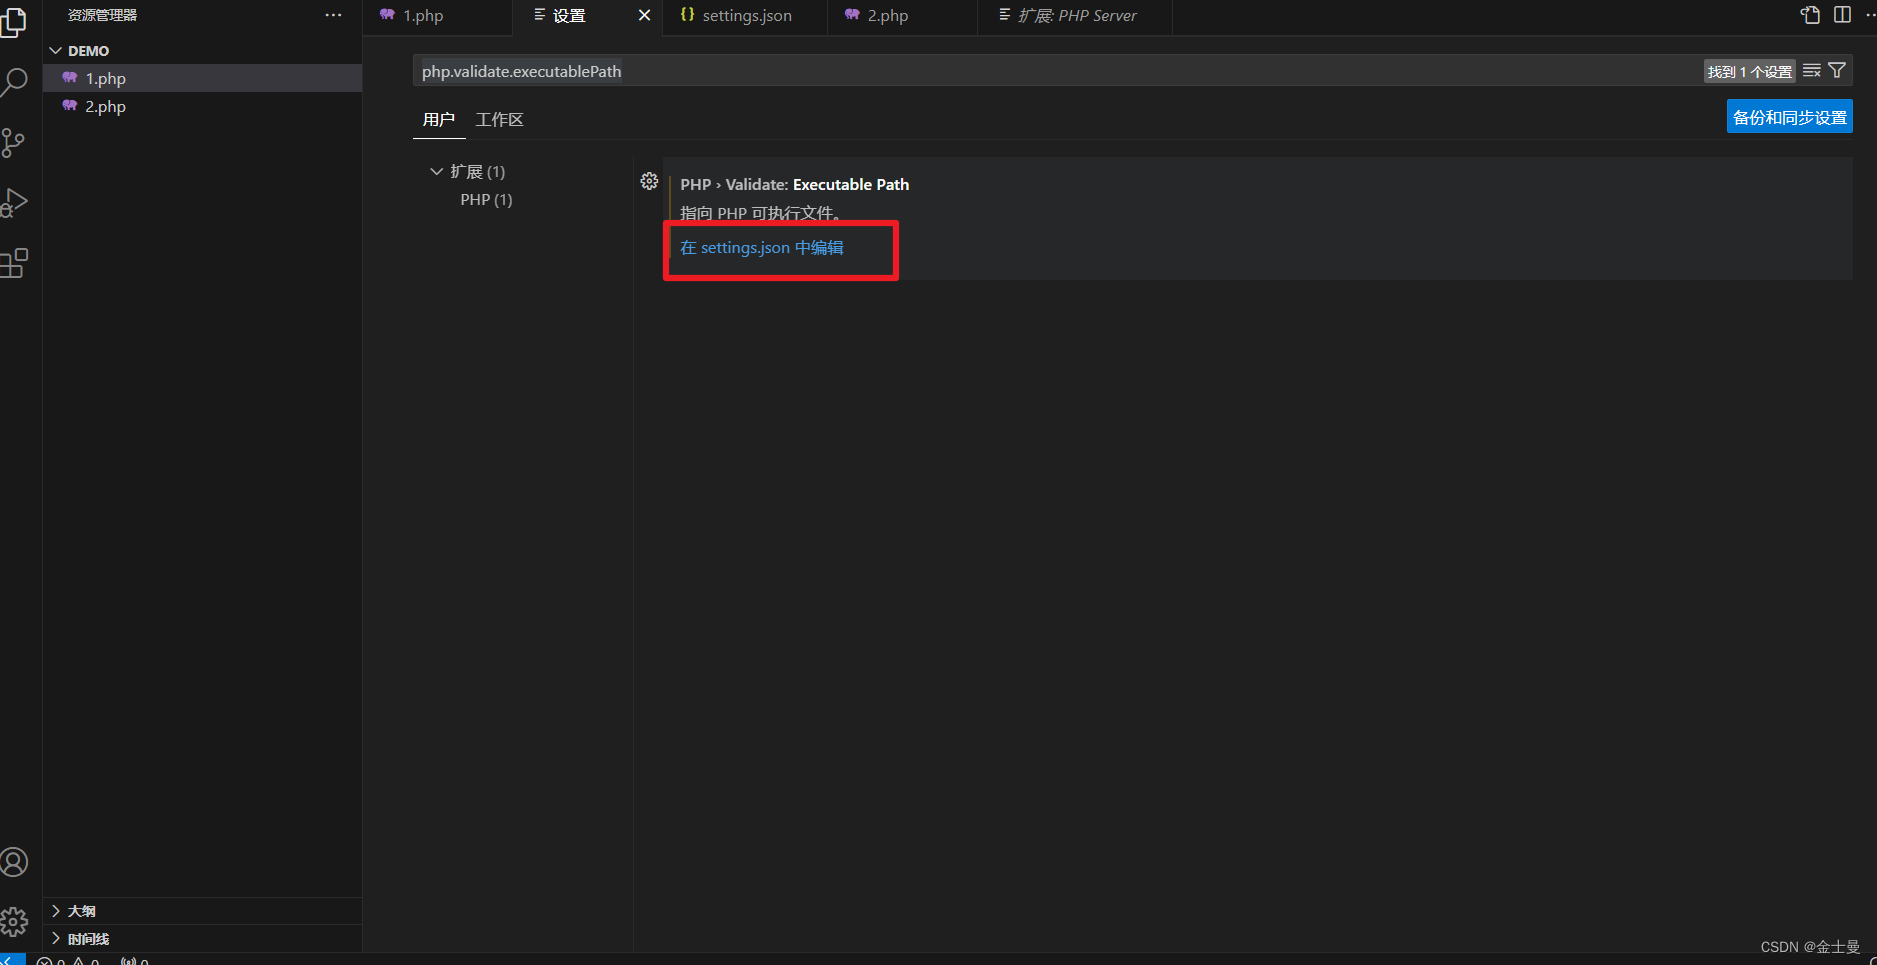Open explorer panel more actions menu
Image resolution: width=1877 pixels, height=965 pixels.
pos(333,15)
